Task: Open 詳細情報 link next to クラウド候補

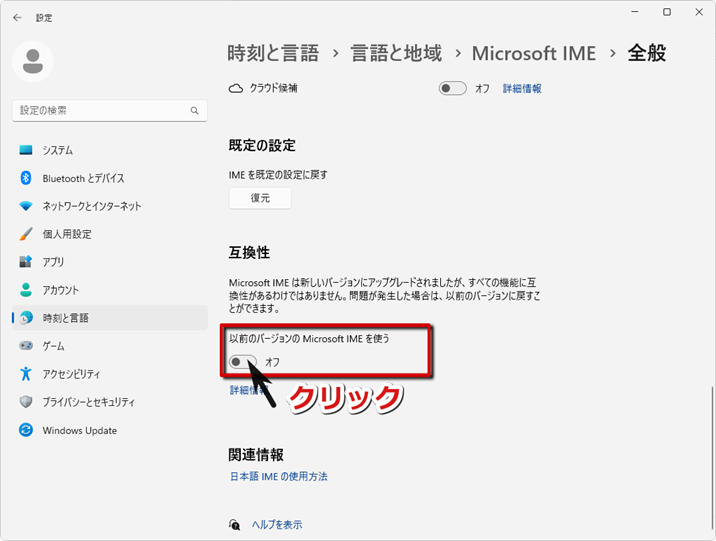Action: pyautogui.click(x=522, y=88)
